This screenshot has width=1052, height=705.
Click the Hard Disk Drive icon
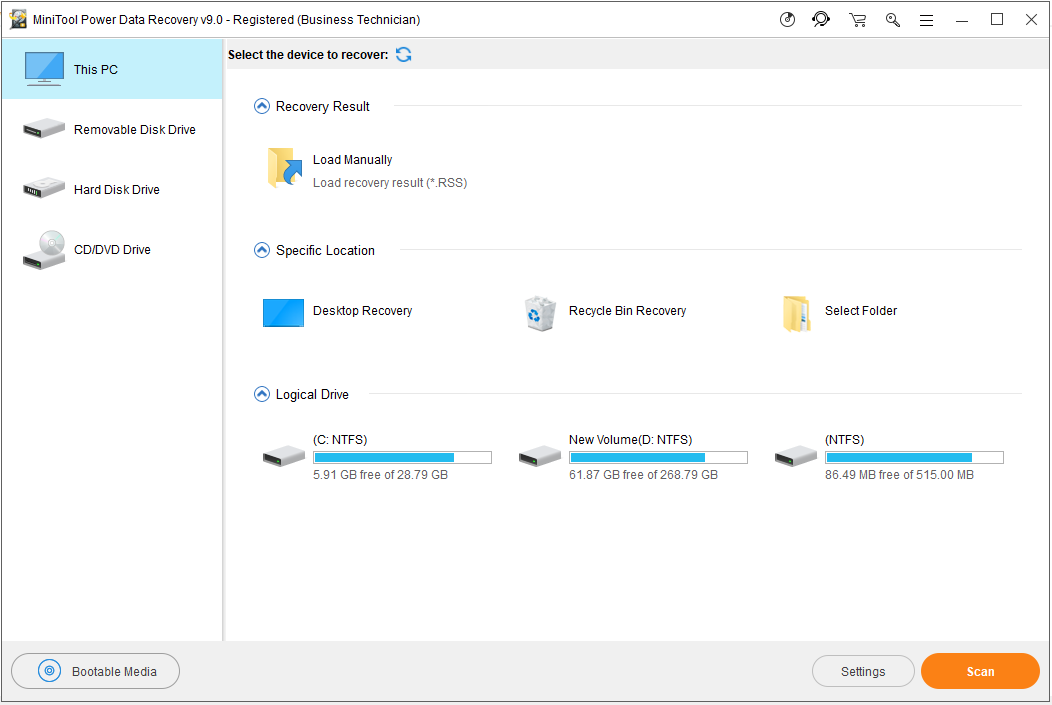[44, 188]
